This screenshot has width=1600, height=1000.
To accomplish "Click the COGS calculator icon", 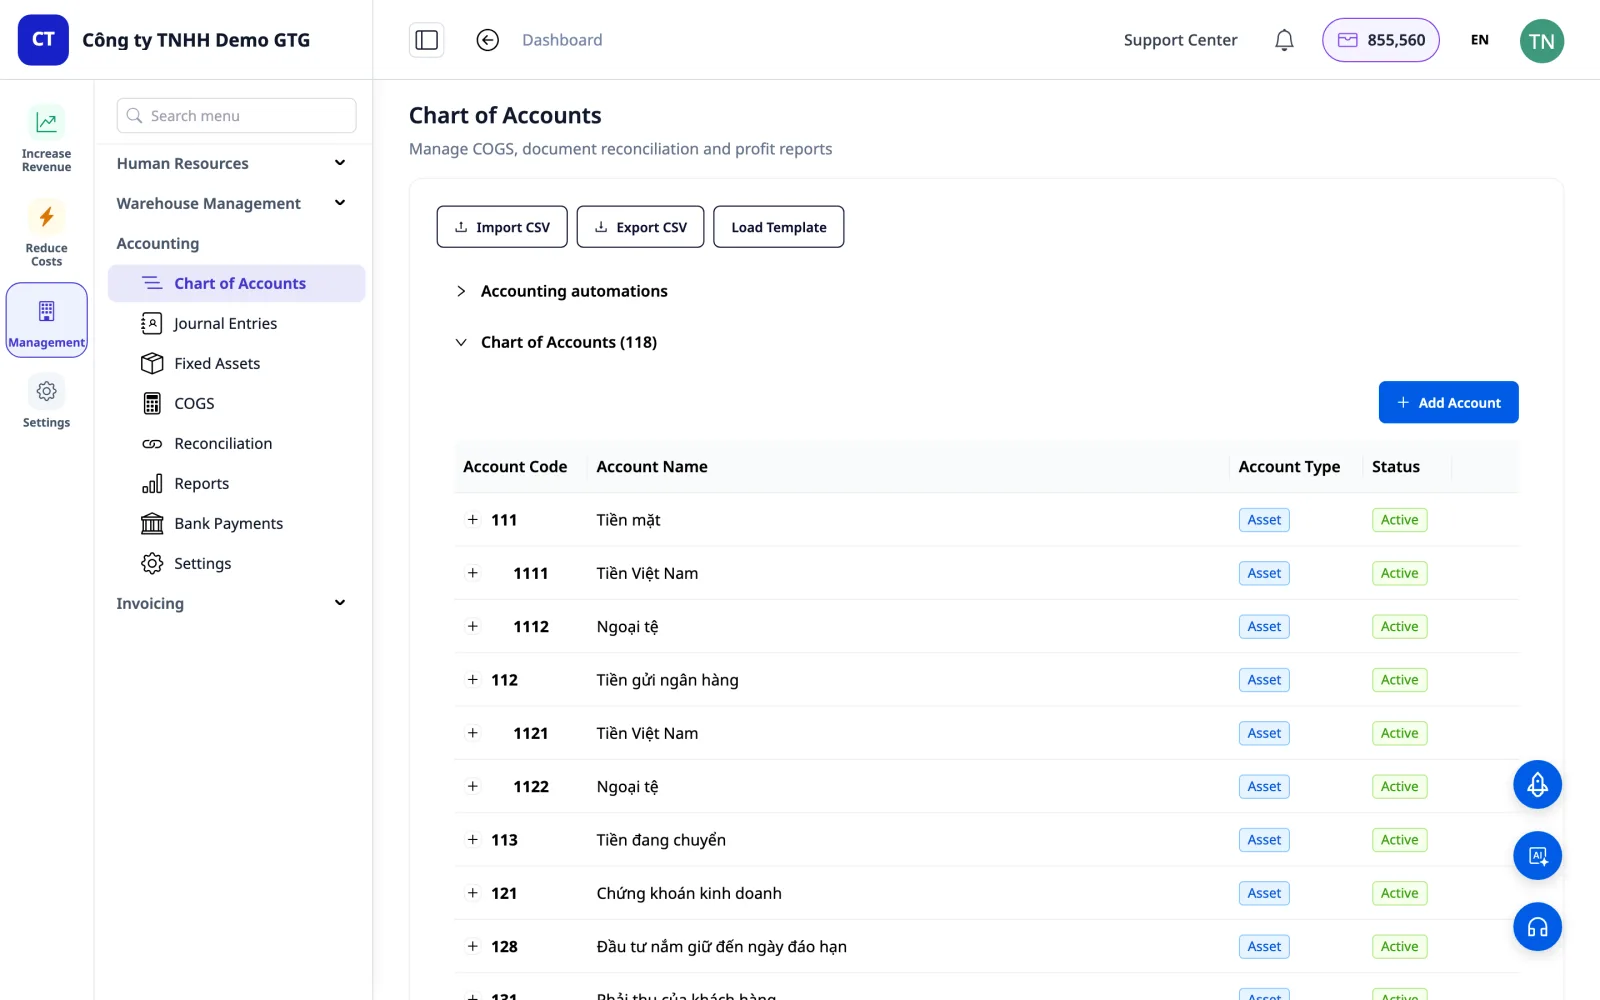I will (152, 403).
